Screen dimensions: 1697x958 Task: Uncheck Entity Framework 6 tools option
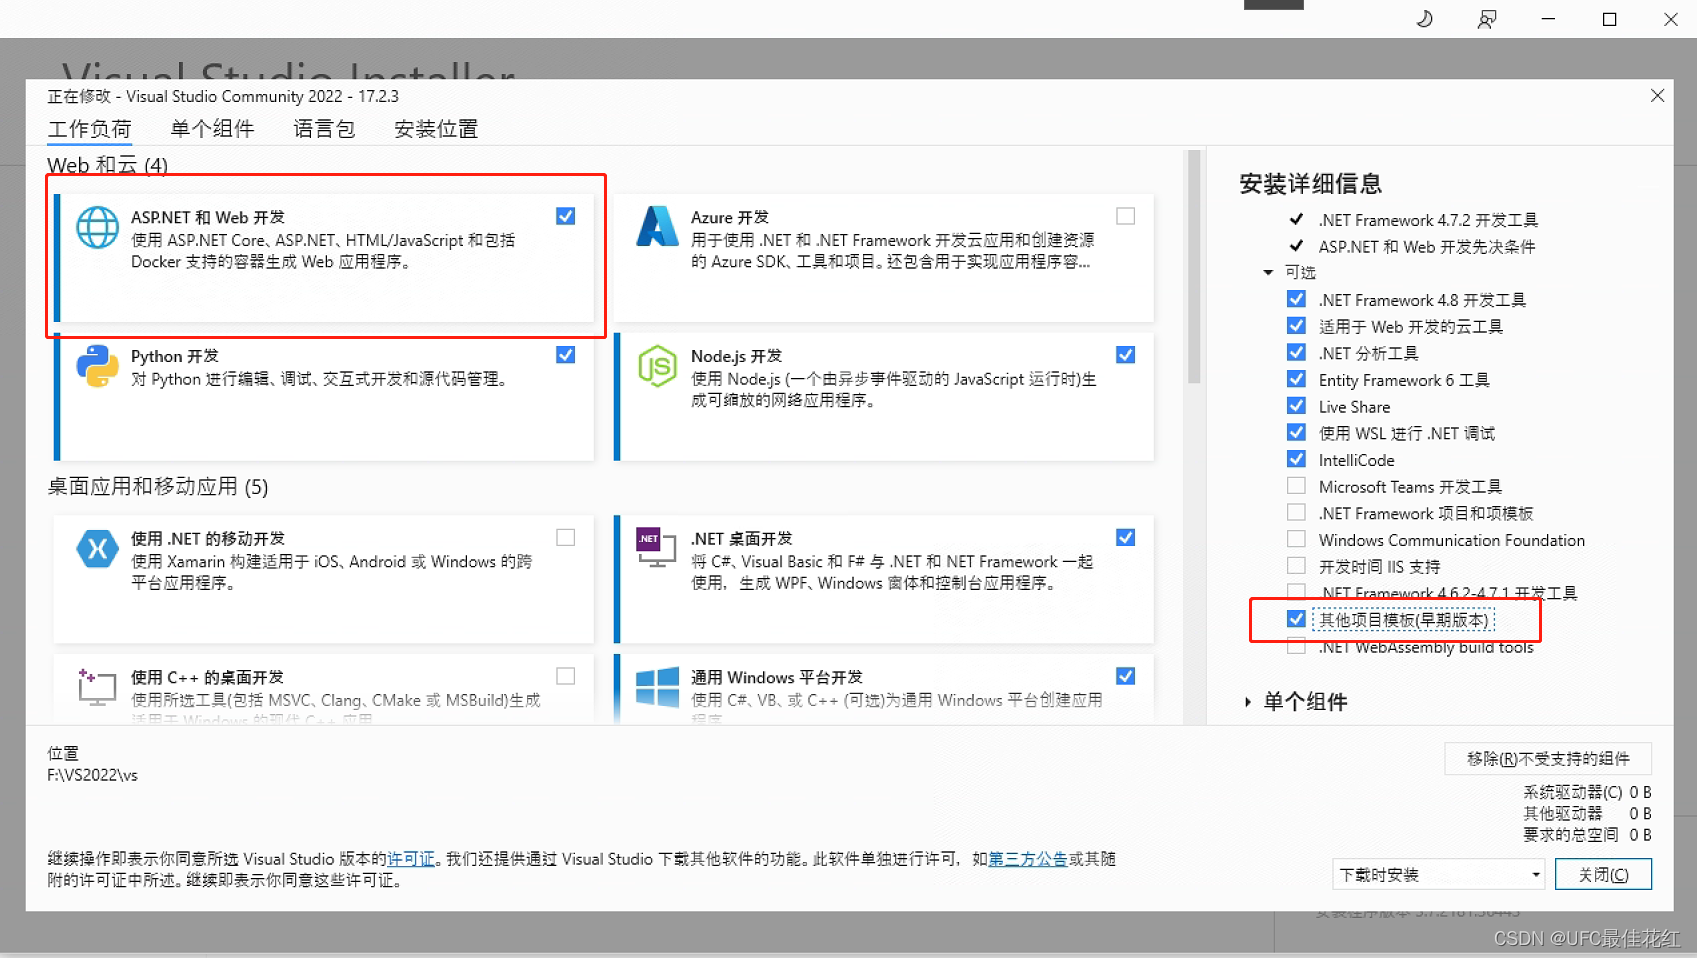tap(1297, 379)
